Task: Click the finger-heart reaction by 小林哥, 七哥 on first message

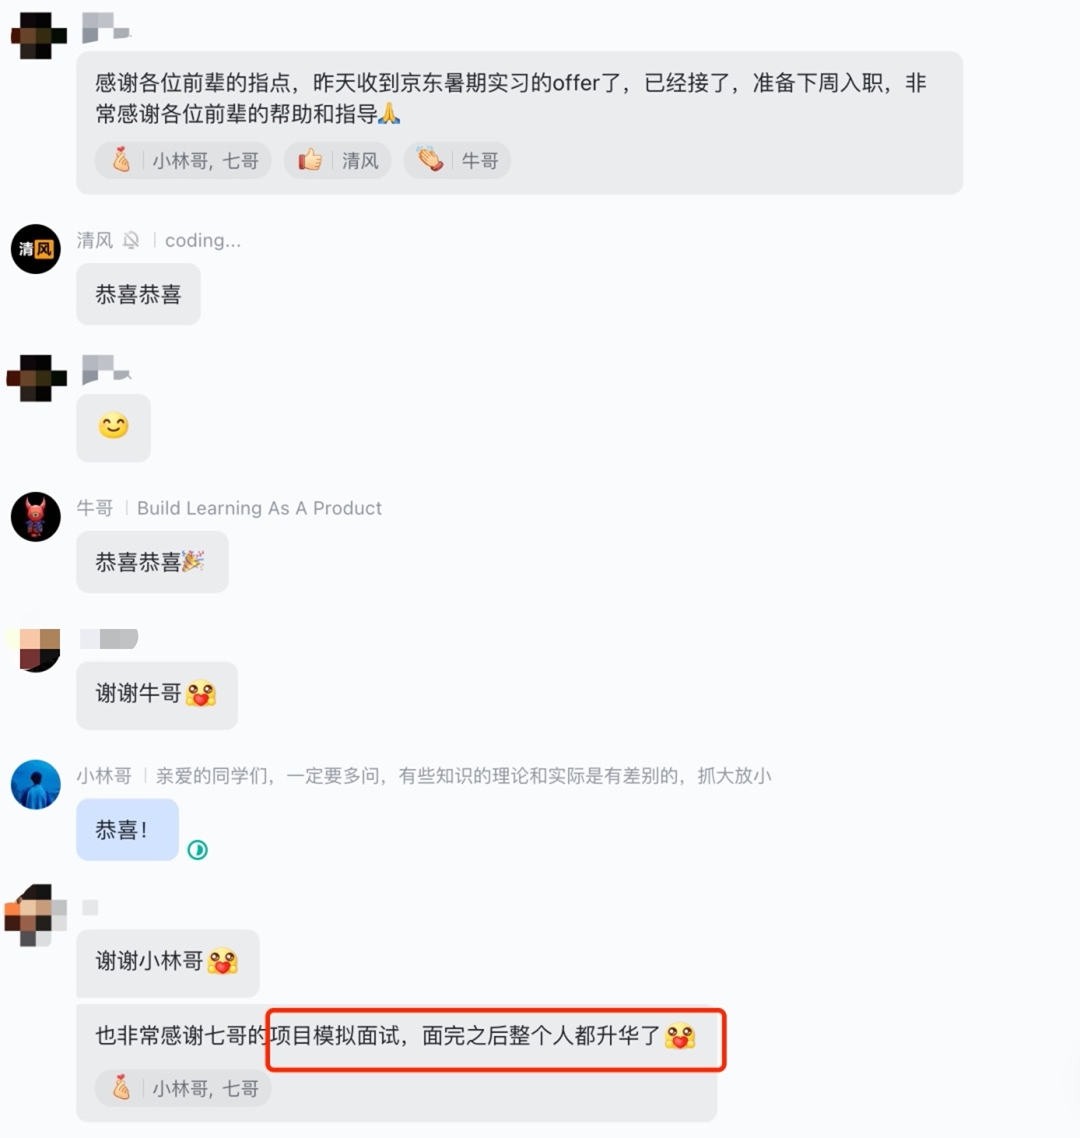Action: [x=183, y=160]
